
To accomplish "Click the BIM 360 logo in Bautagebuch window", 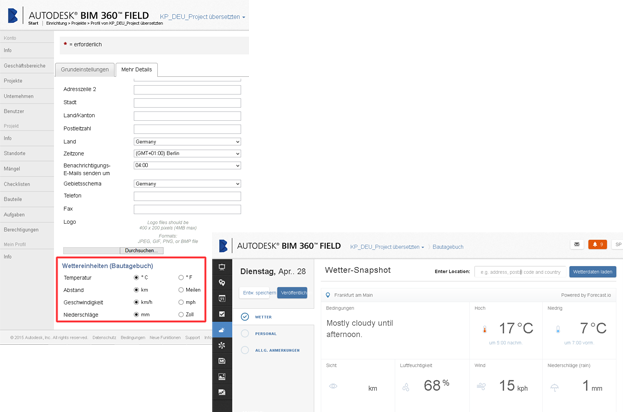I will click(223, 246).
